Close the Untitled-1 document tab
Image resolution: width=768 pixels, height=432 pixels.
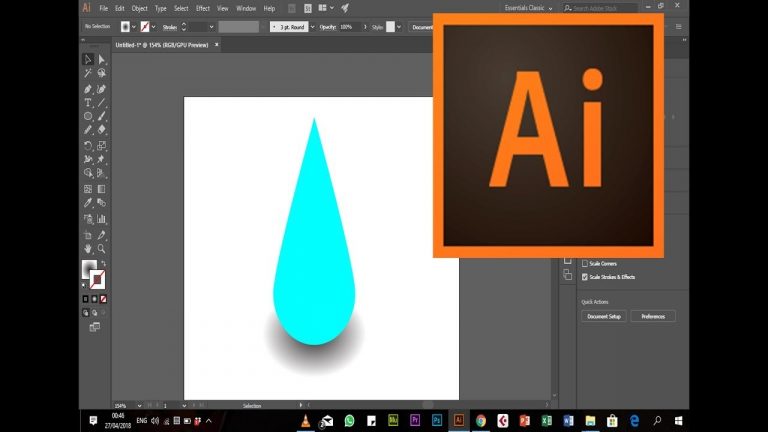point(216,45)
